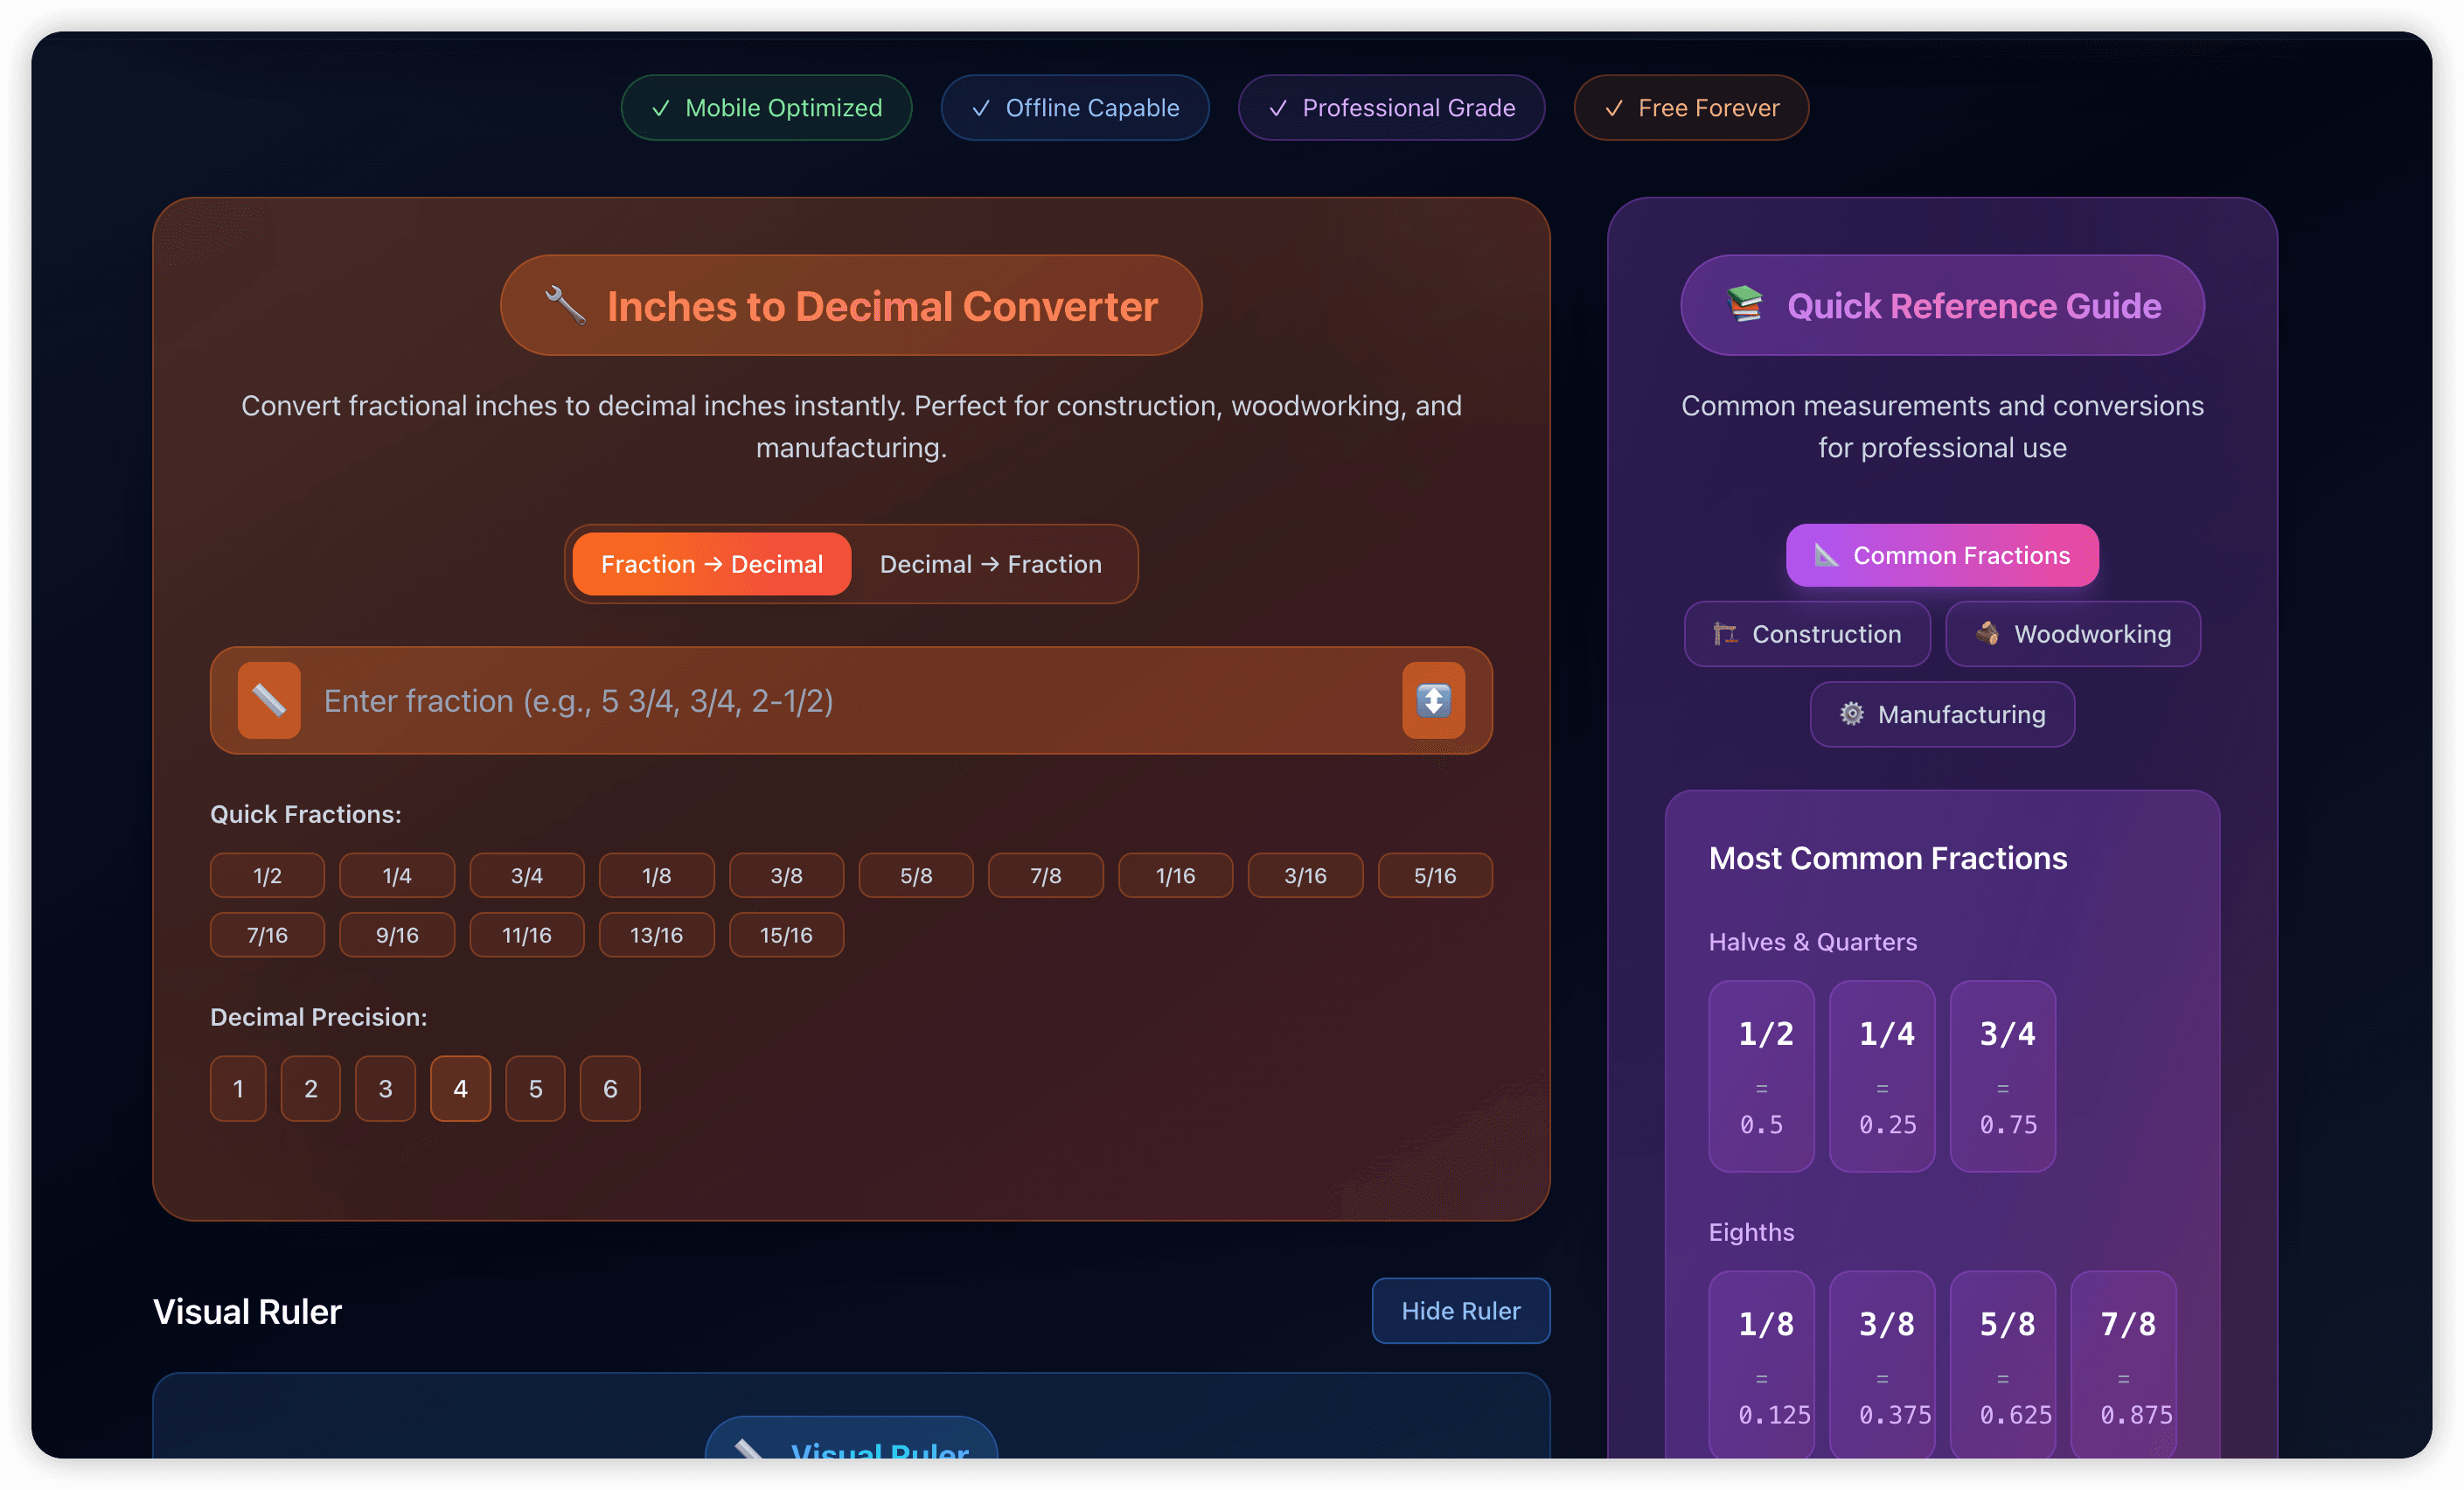Click the wood log icon on the Woodworking tab

tap(1987, 633)
